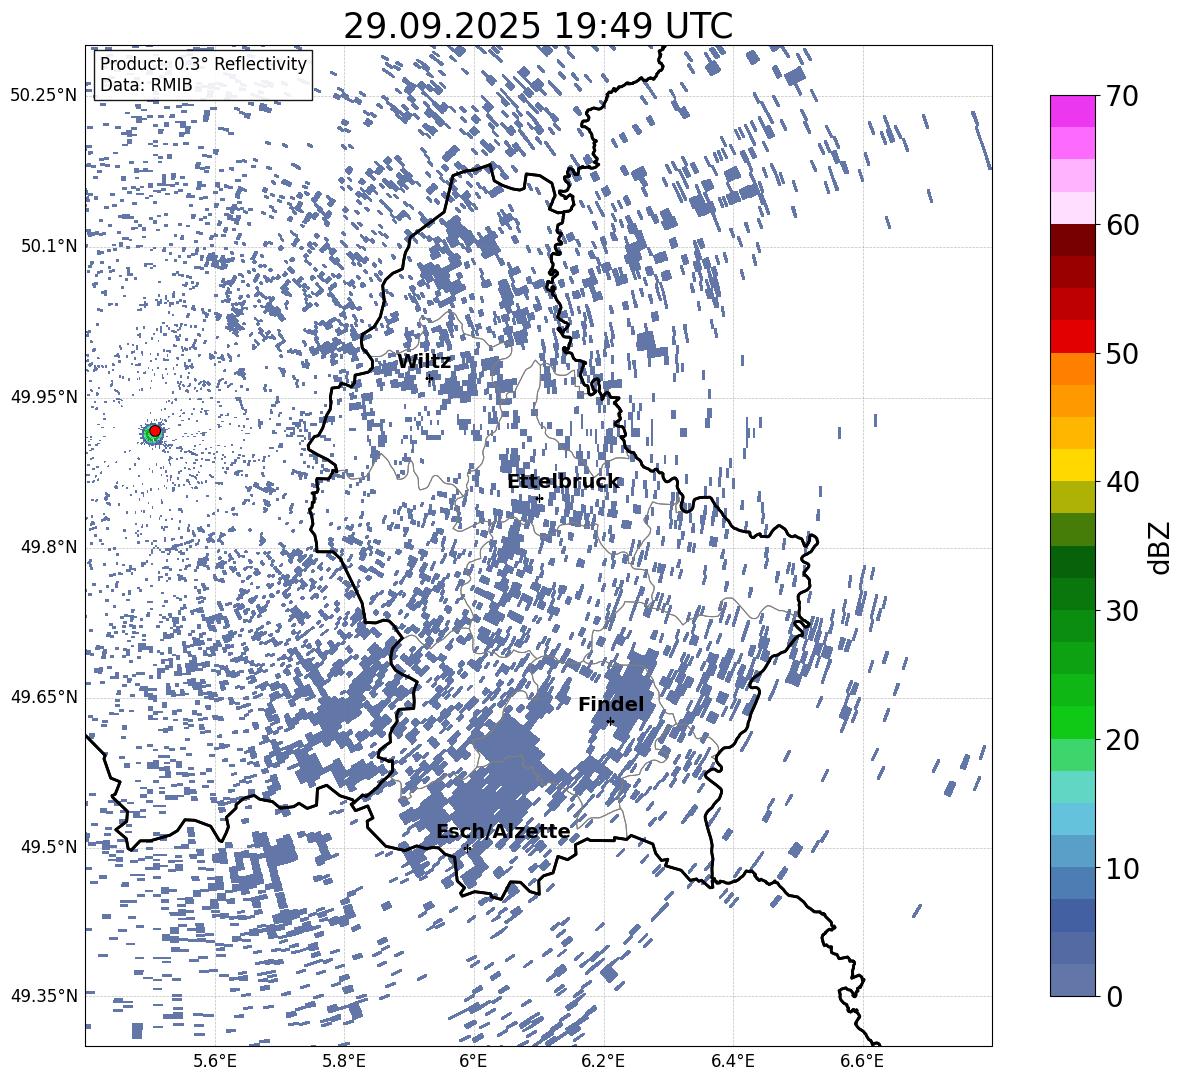Screen dimensions: 1184x1081
Task: Click the 49.8°N latitude label
Action: coord(49,547)
